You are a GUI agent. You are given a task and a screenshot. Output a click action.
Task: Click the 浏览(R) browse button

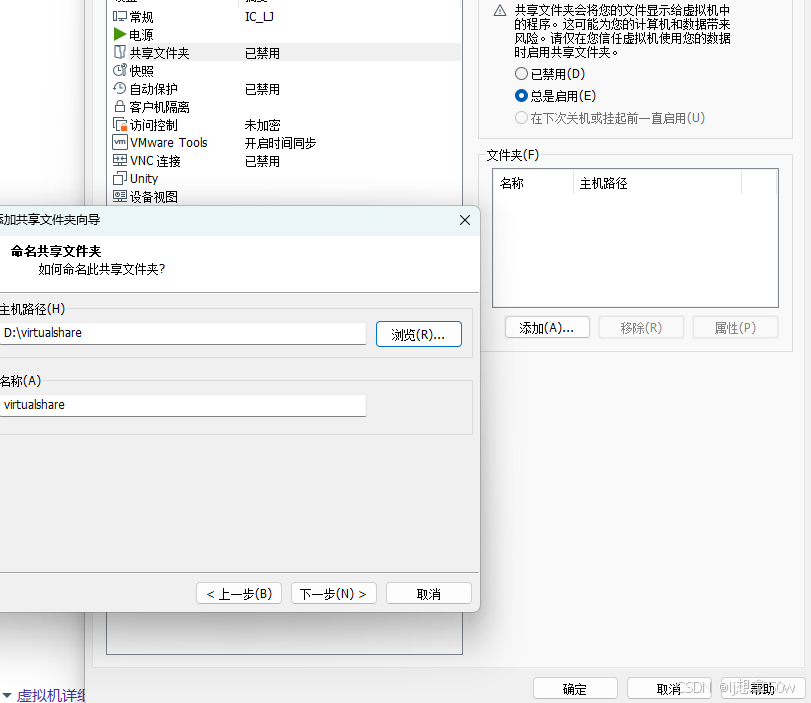418,333
